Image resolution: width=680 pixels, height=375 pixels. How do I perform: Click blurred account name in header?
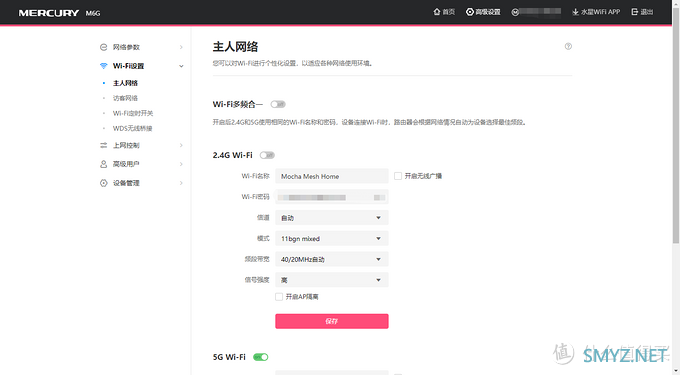click(540, 12)
